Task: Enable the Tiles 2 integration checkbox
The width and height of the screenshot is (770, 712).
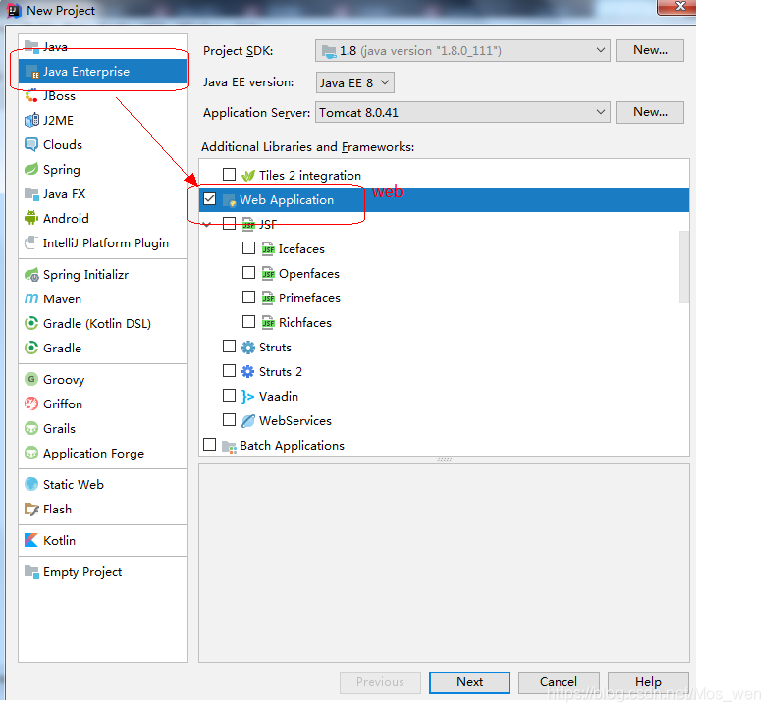Action: [229, 175]
